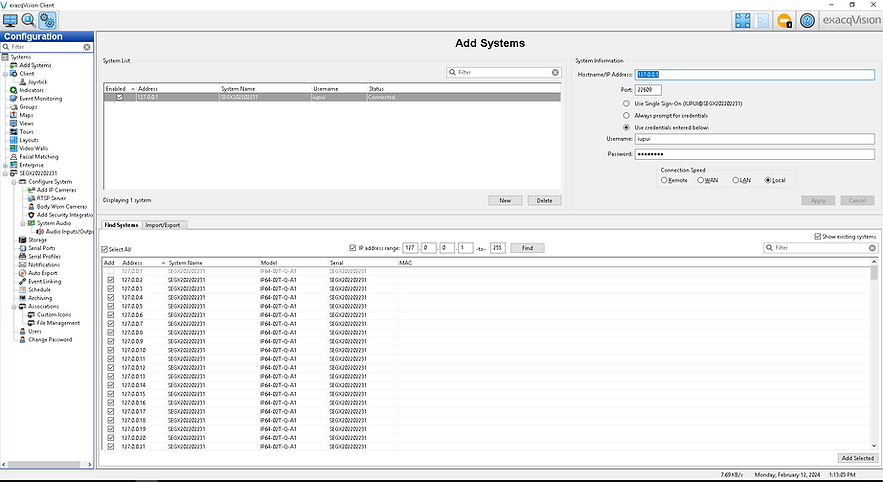Expand the Enterprise tree node

click(5, 165)
